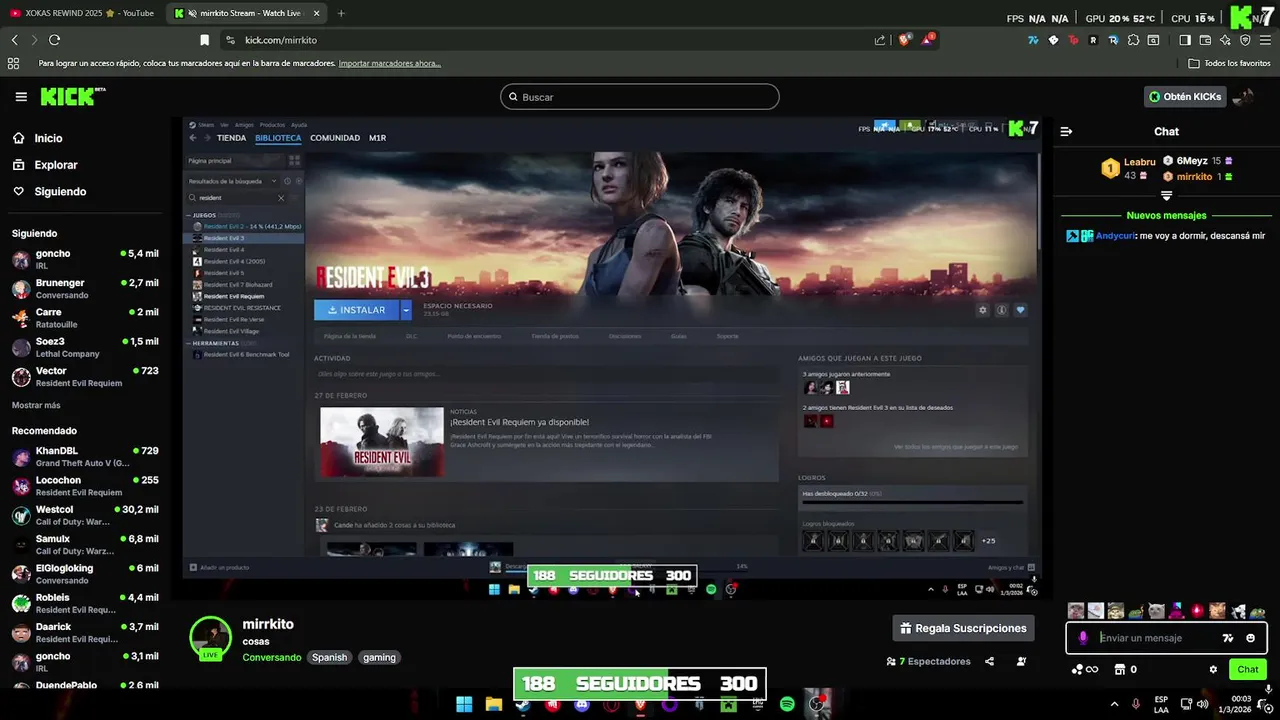The height and width of the screenshot is (720, 1280).
Task: Click the Buscar search field
Action: click(640, 97)
